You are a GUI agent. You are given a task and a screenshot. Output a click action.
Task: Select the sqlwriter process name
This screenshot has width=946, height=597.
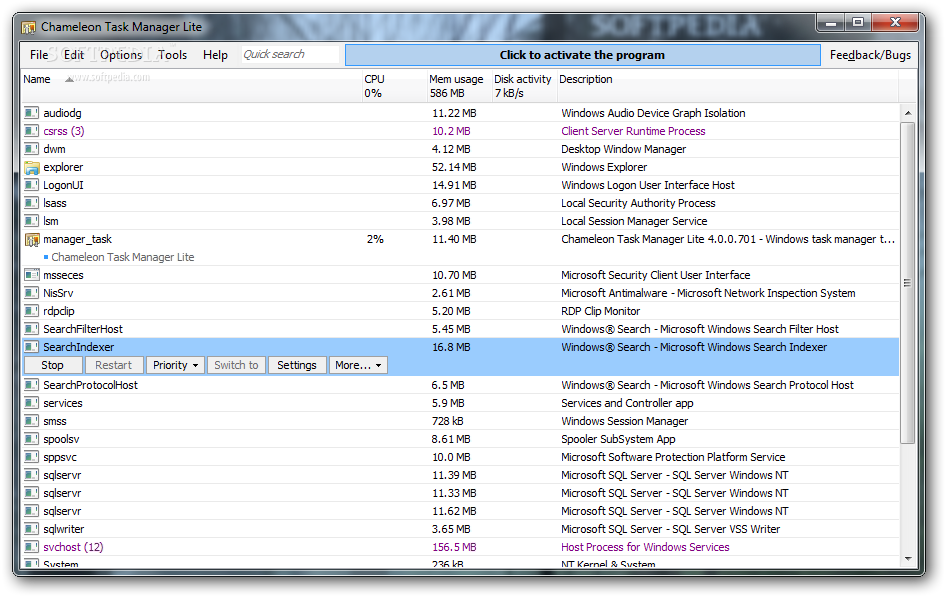pos(63,529)
